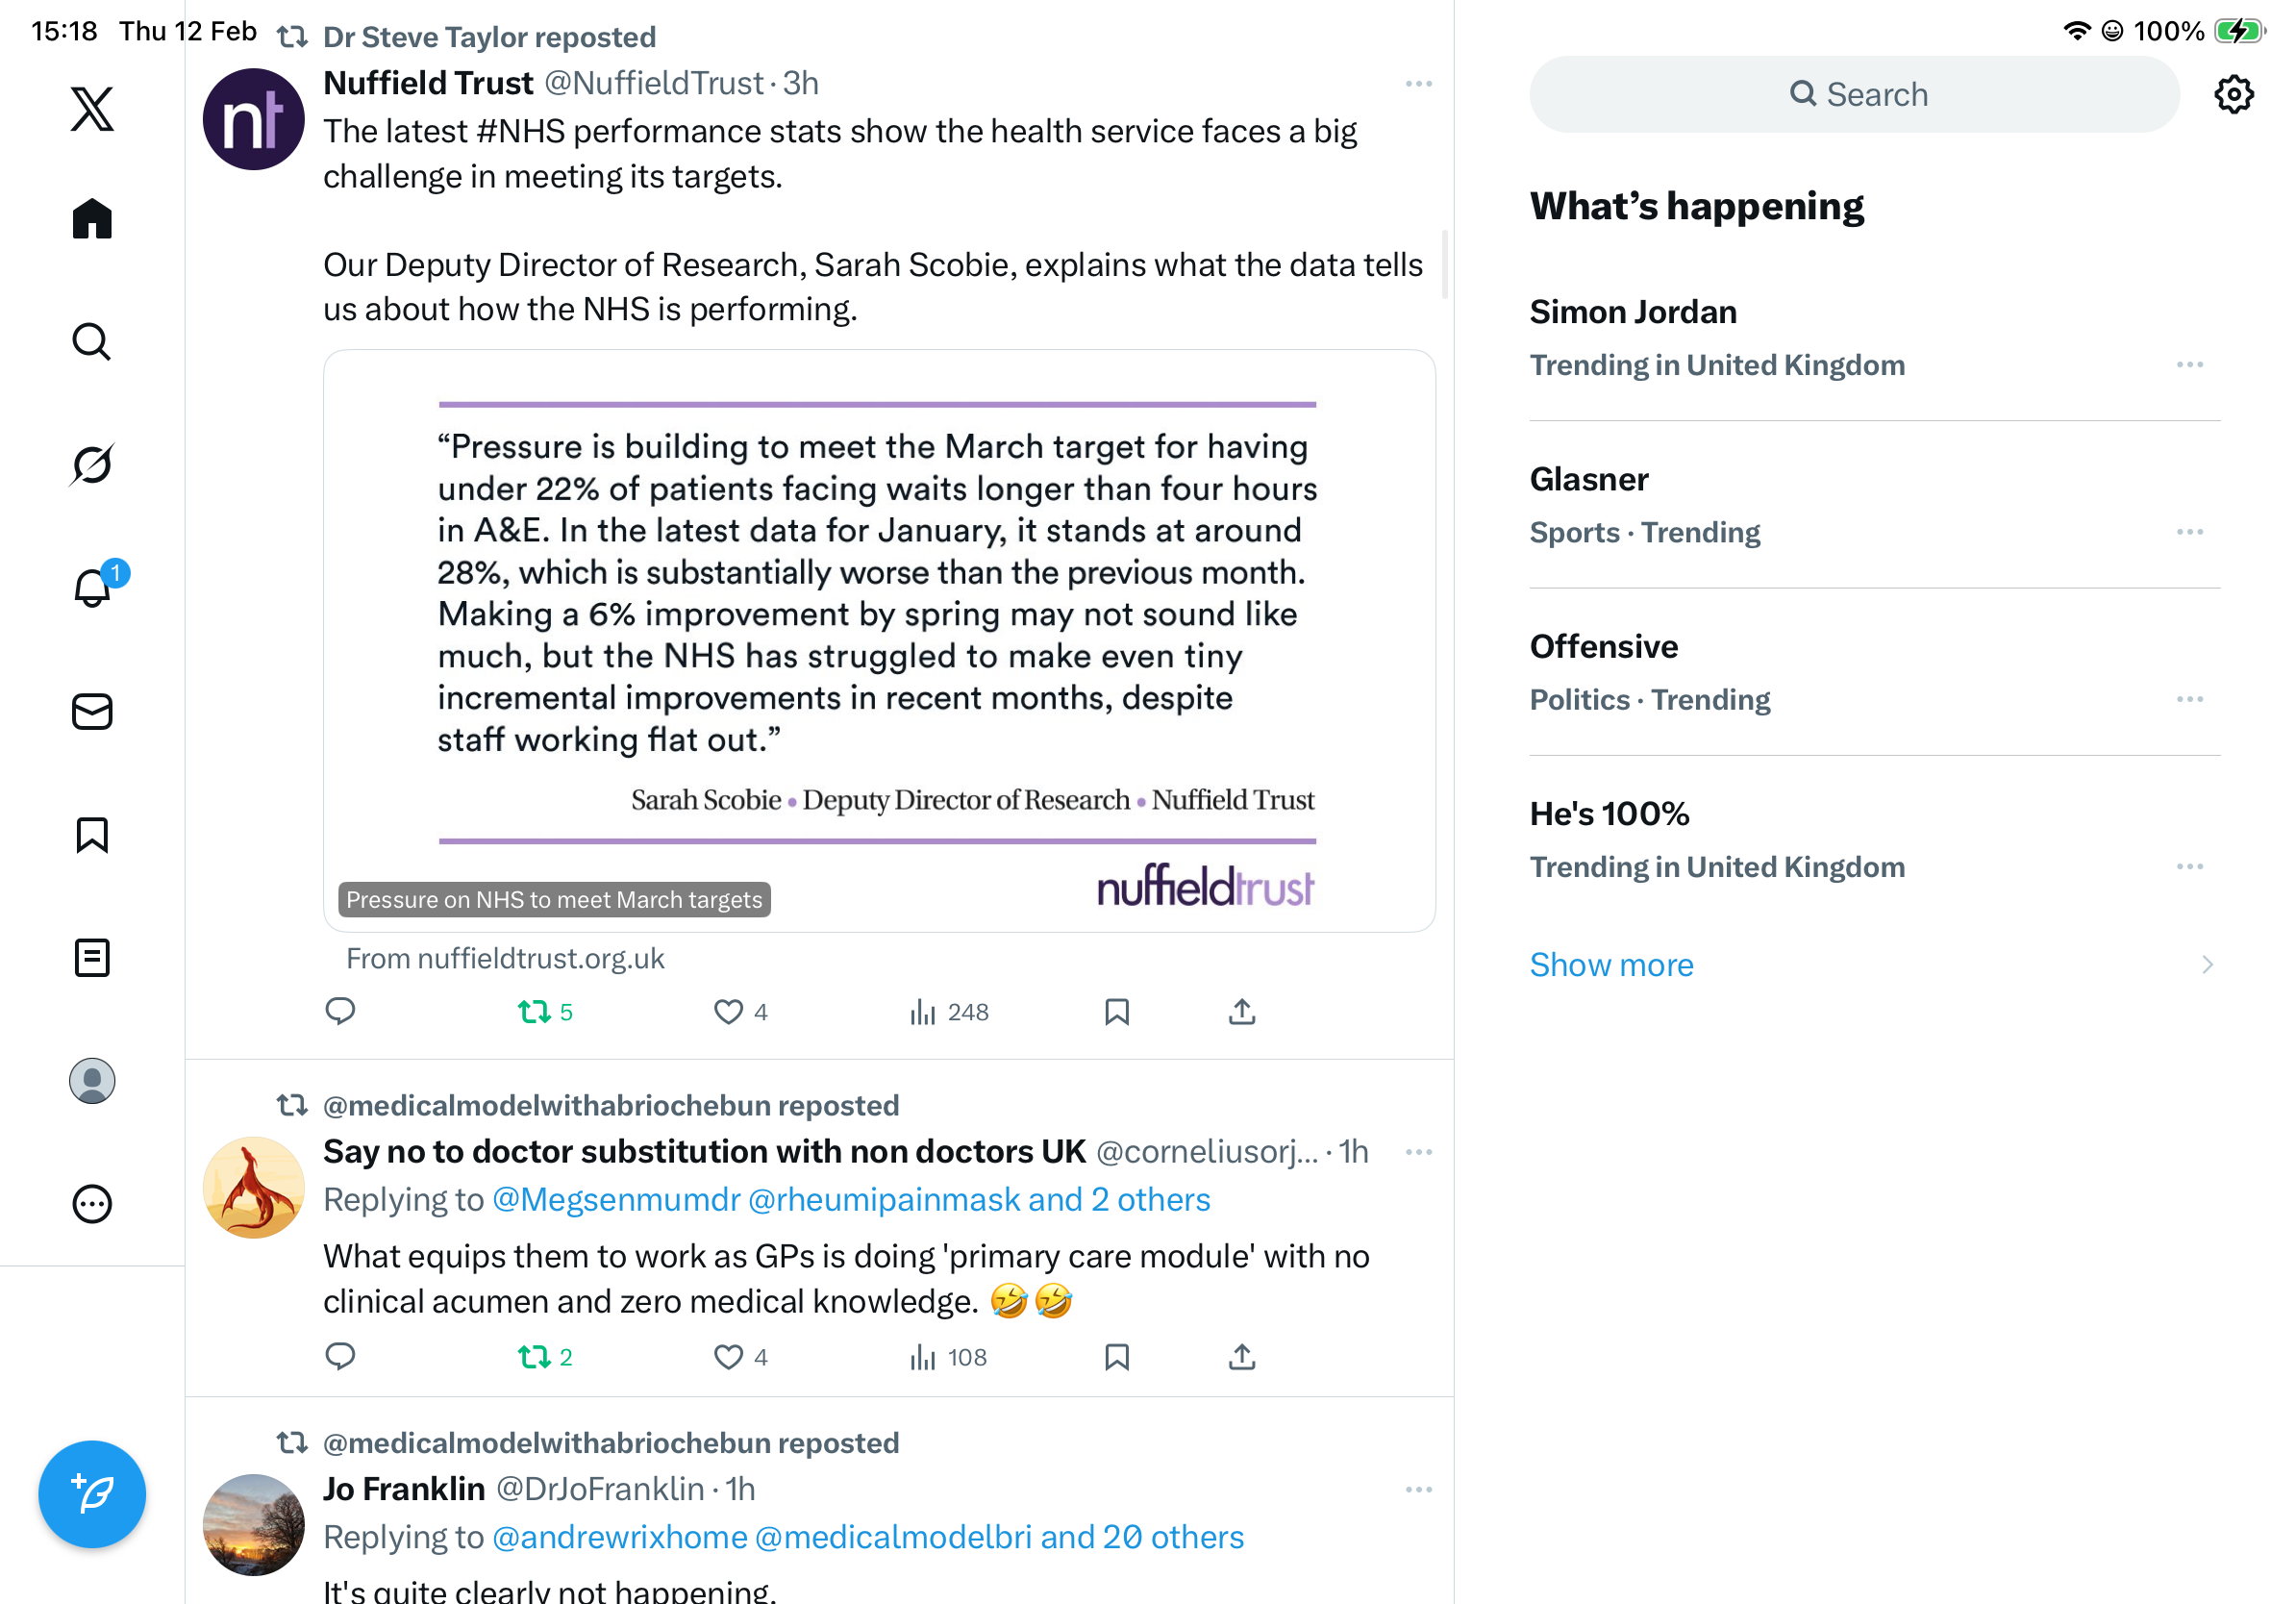
Task: Open Notifications bell with badge
Action: pyautogui.click(x=92, y=588)
